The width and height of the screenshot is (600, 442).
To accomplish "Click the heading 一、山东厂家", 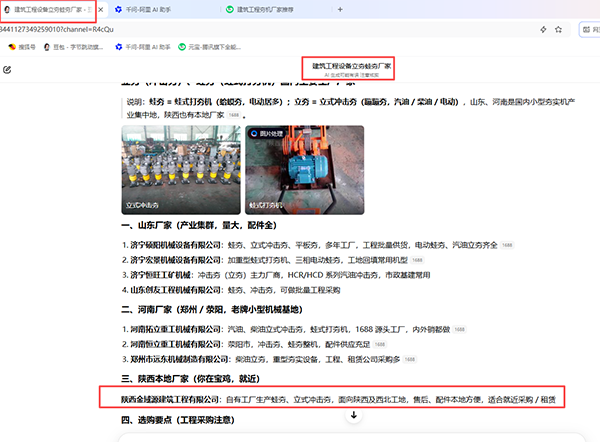I will tap(199, 225).
